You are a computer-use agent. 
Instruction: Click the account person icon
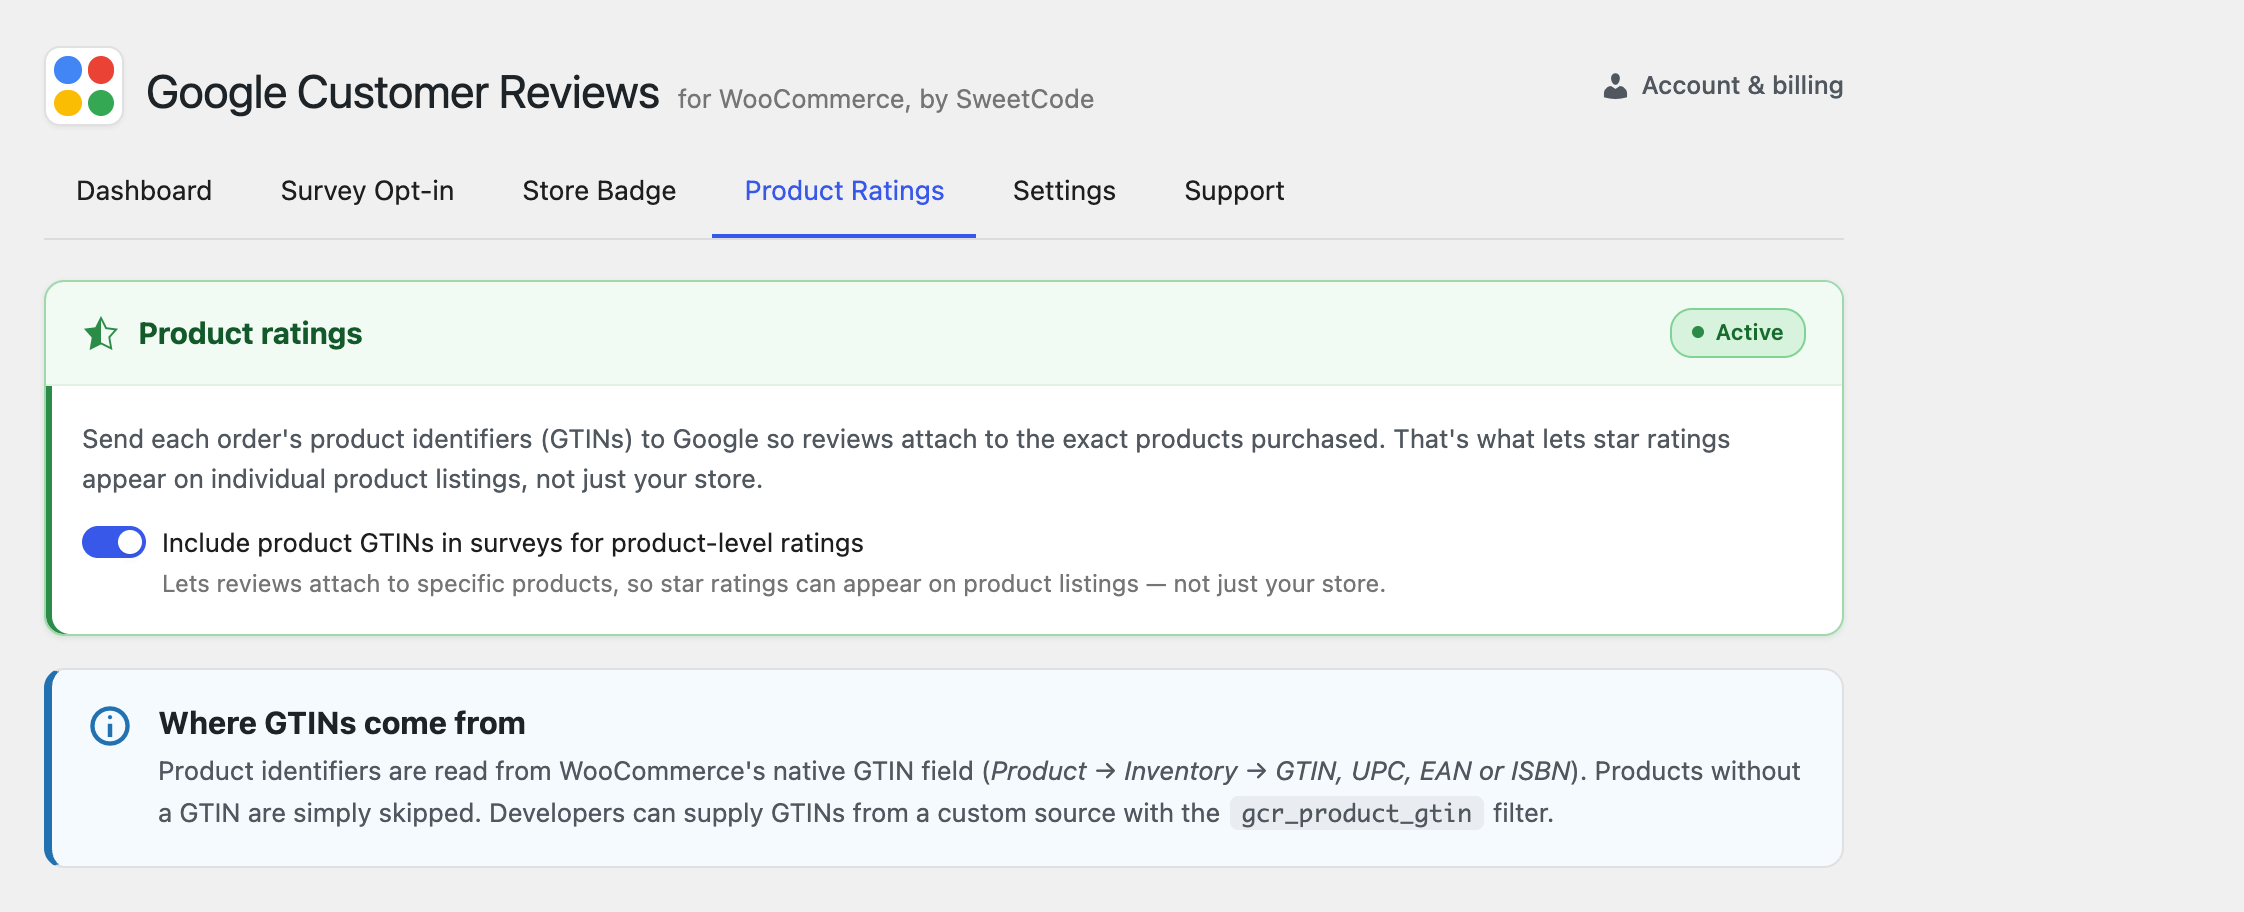tap(1615, 86)
